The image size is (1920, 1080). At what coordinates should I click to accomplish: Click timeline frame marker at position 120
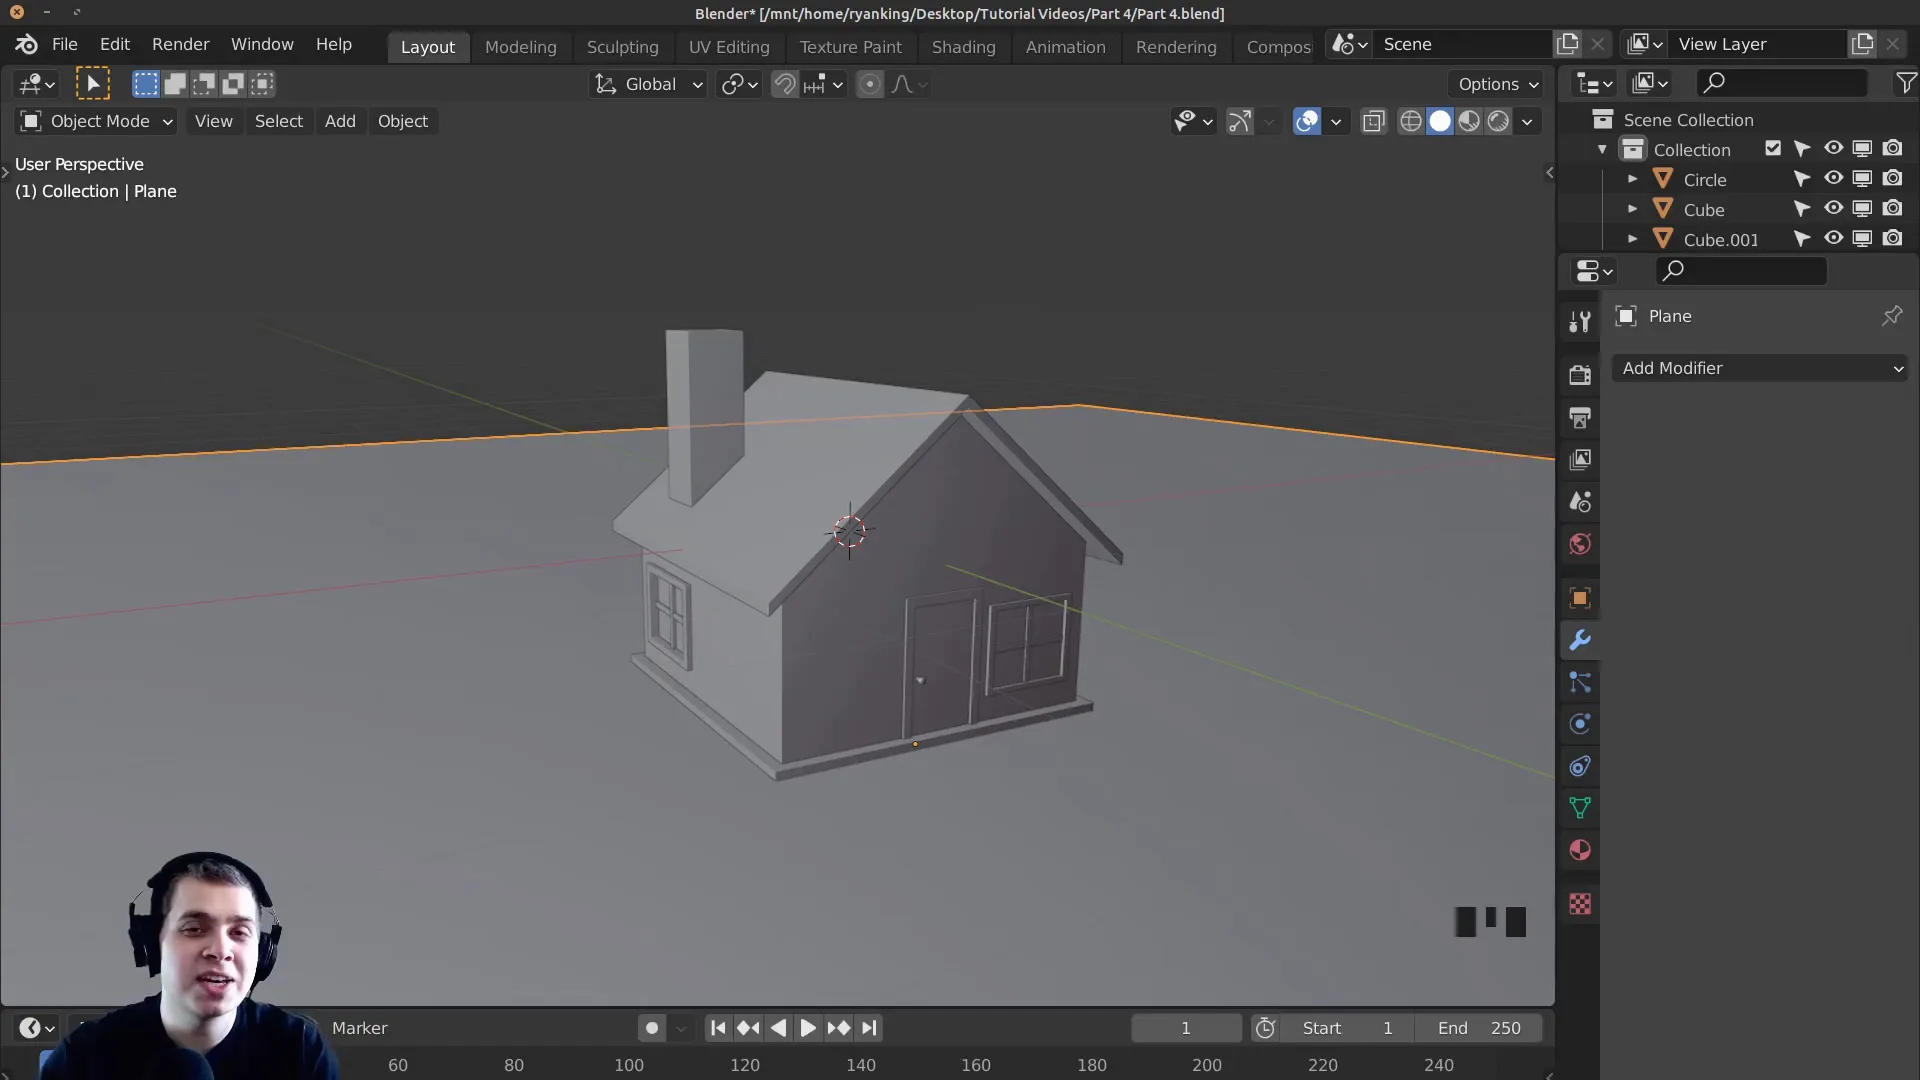coord(744,1064)
